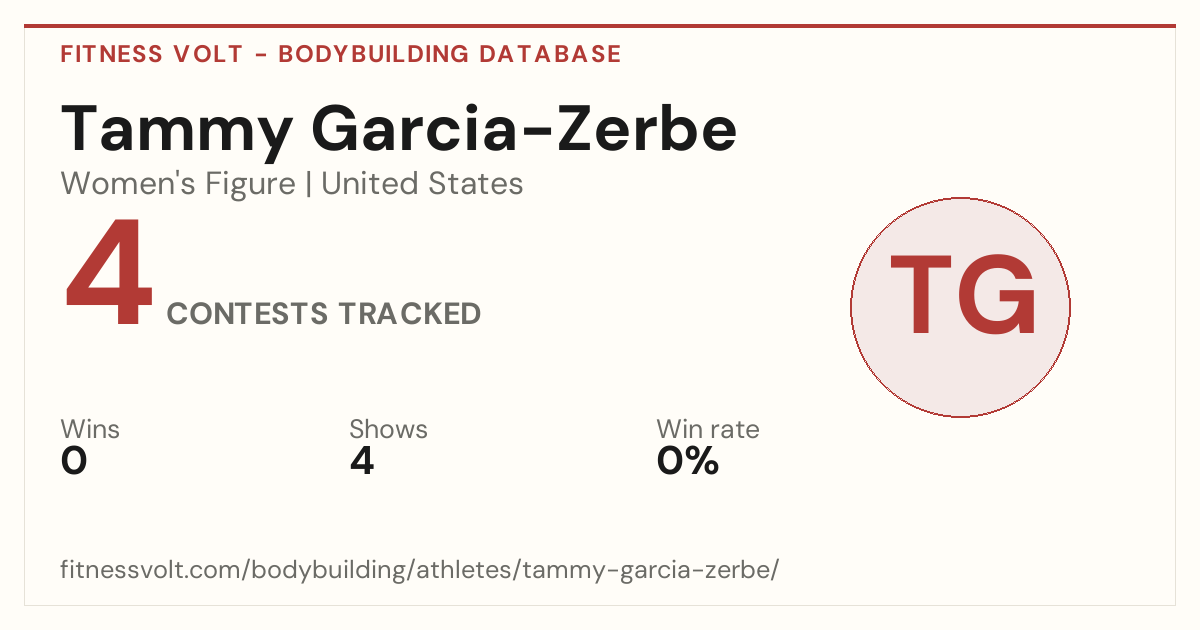Select the Tammy Garcia-Zerbe name heading
Image resolution: width=1200 pixels, height=630 pixels.
click(399, 130)
